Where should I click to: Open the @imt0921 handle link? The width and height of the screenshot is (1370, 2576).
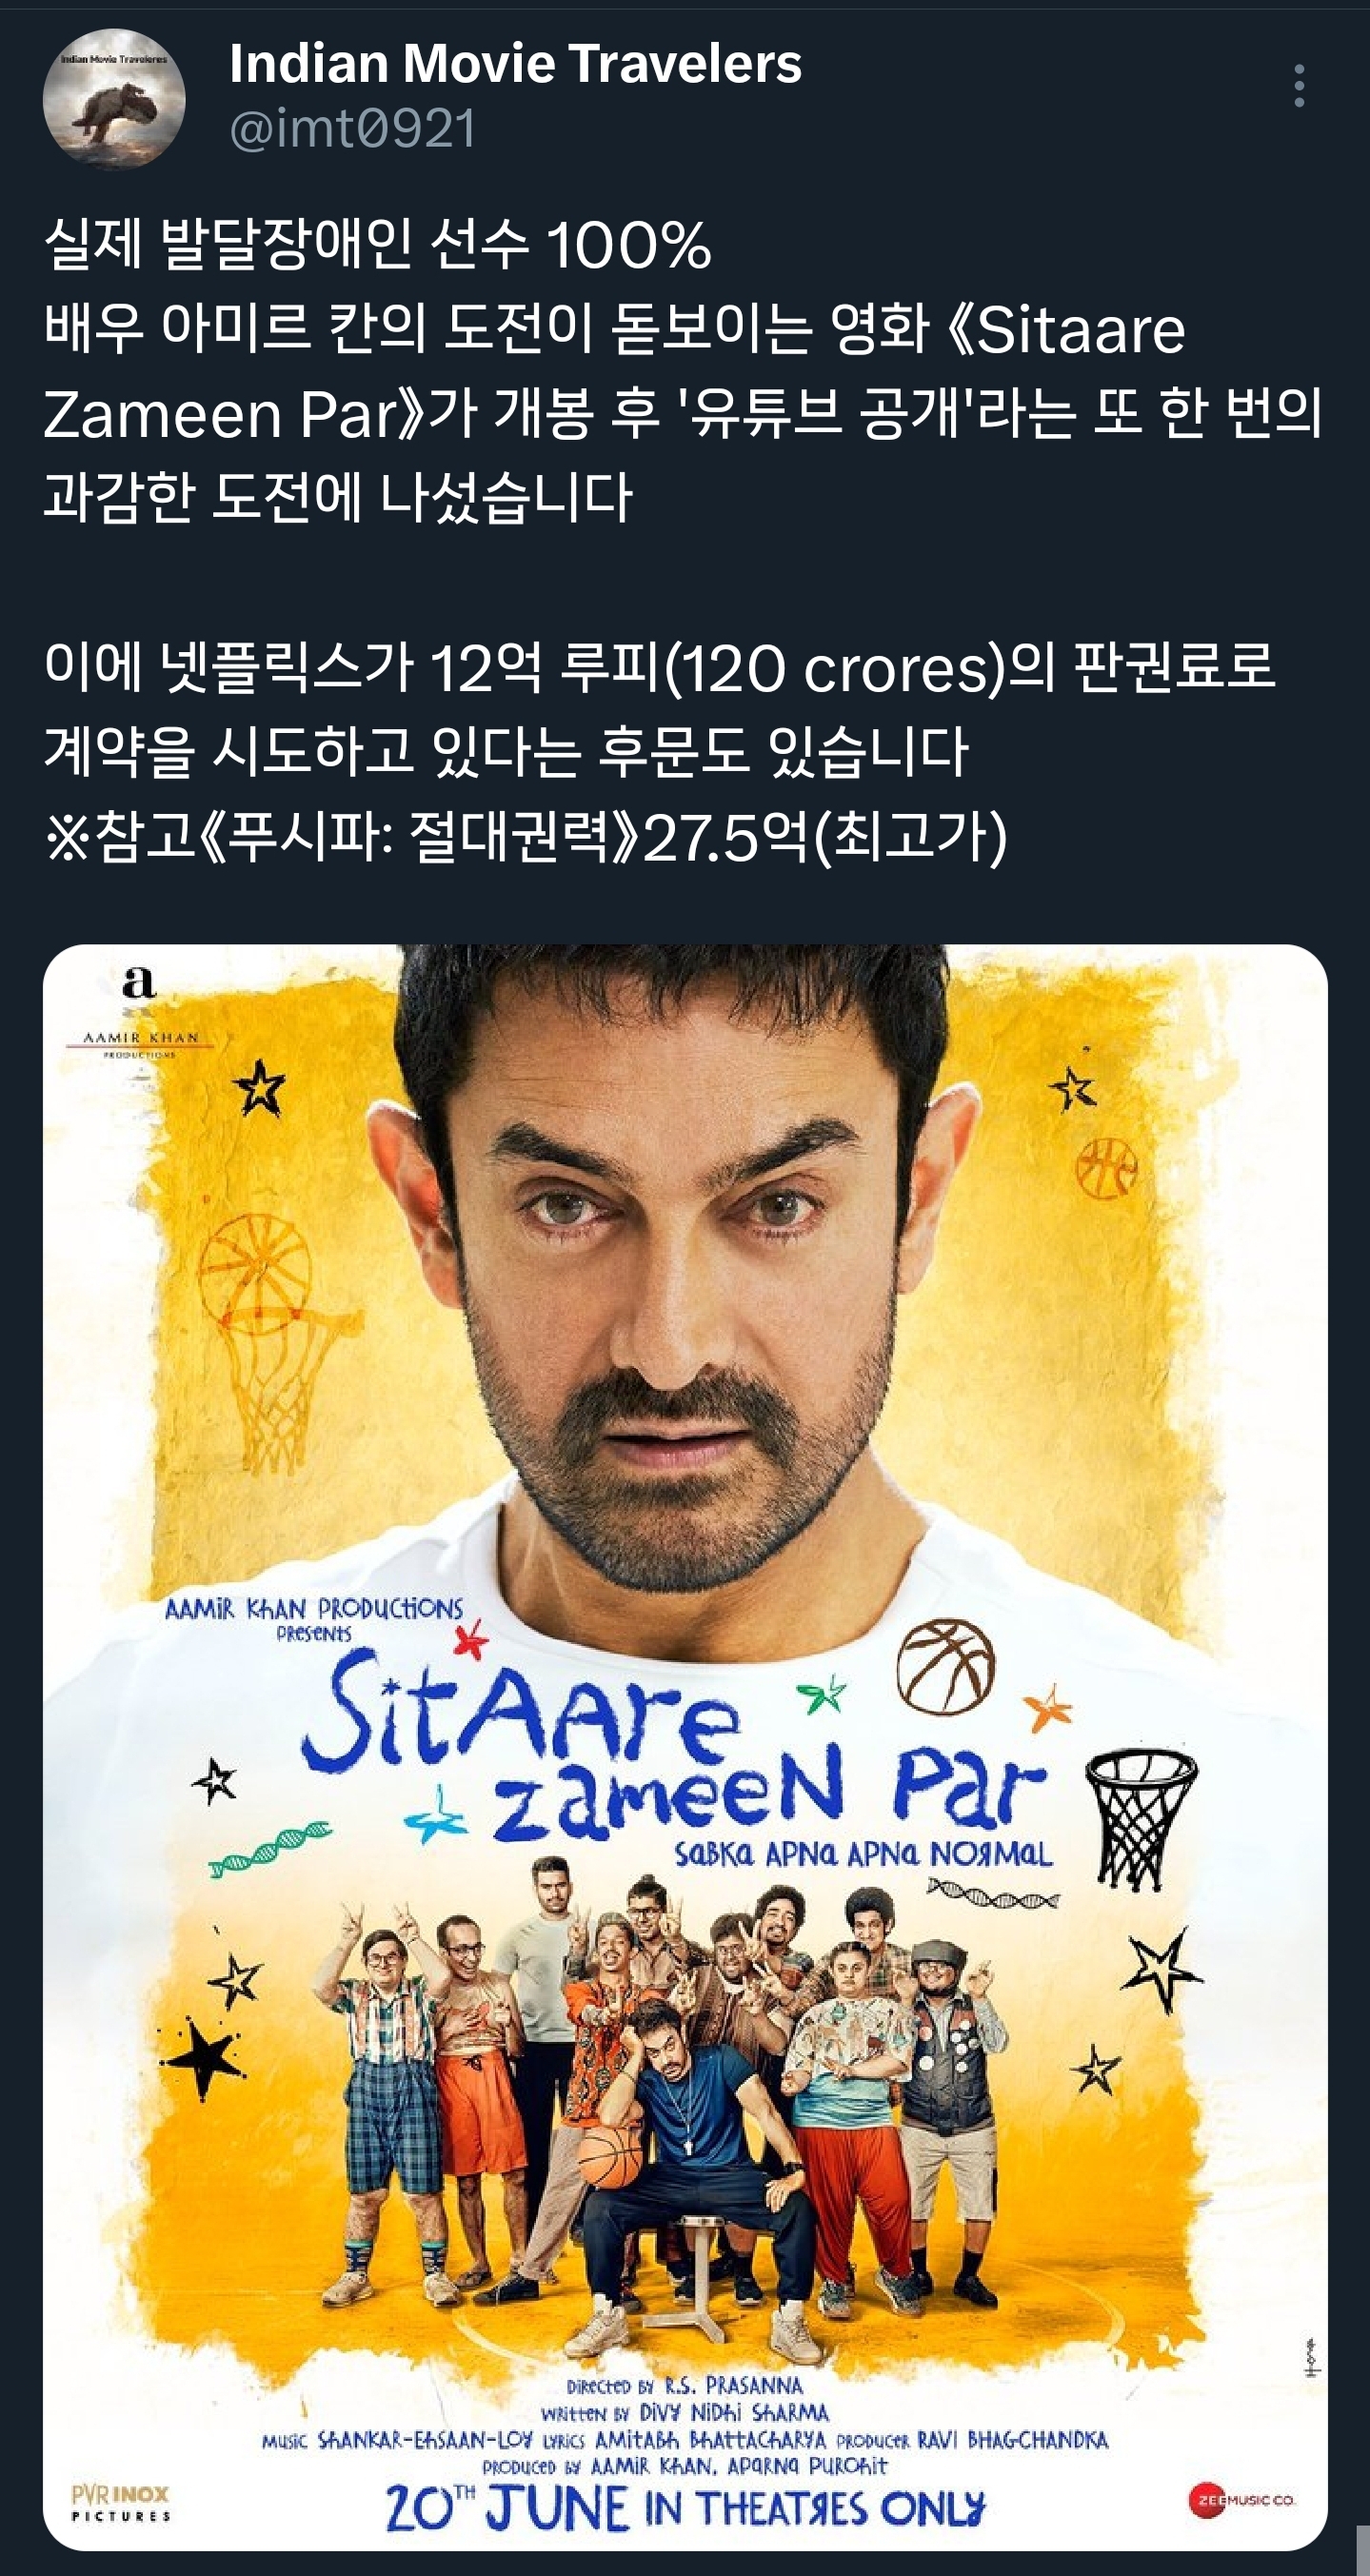pyautogui.click(x=353, y=129)
